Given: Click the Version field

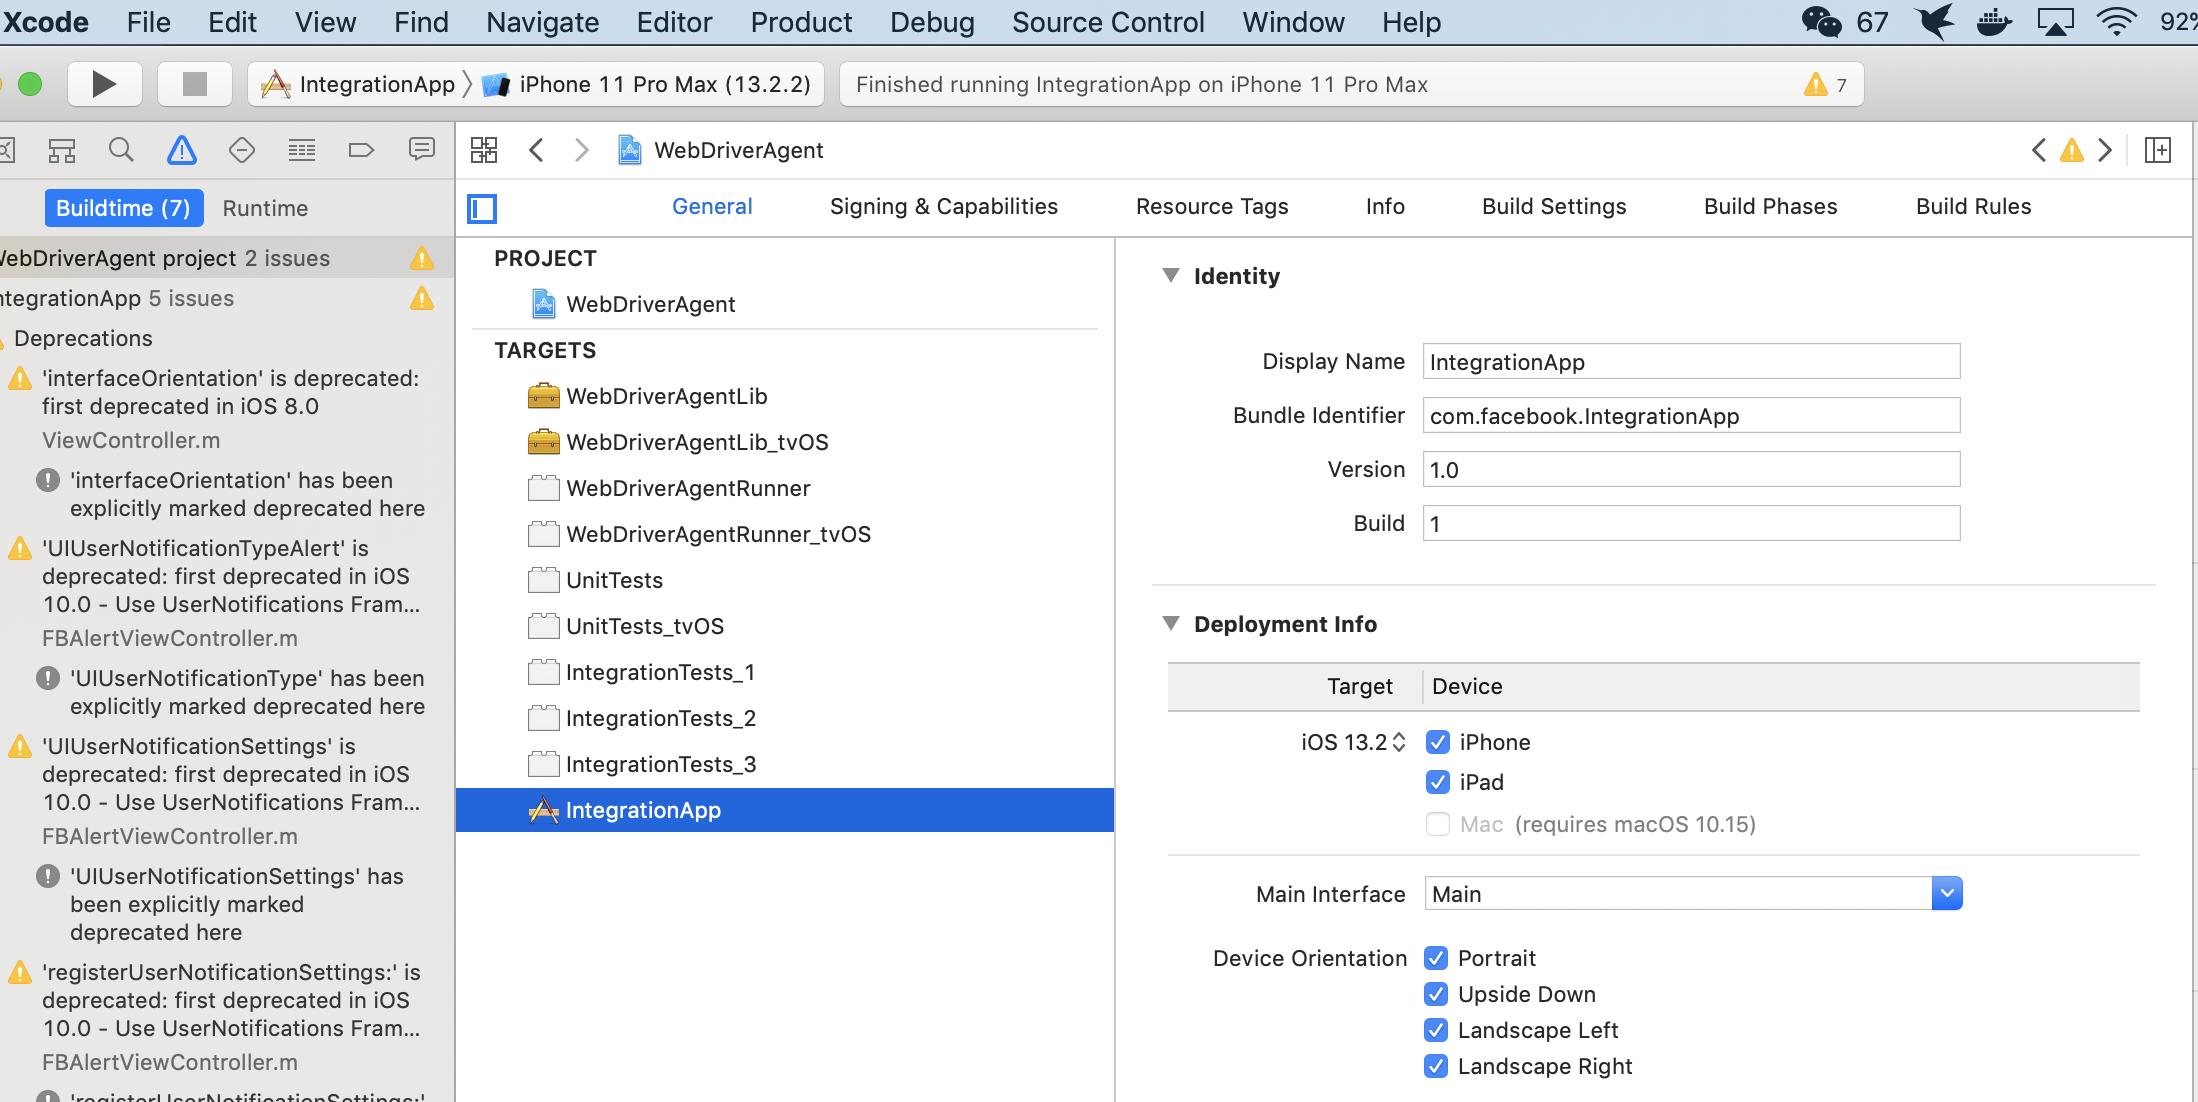Looking at the screenshot, I should pyautogui.click(x=1691, y=469).
